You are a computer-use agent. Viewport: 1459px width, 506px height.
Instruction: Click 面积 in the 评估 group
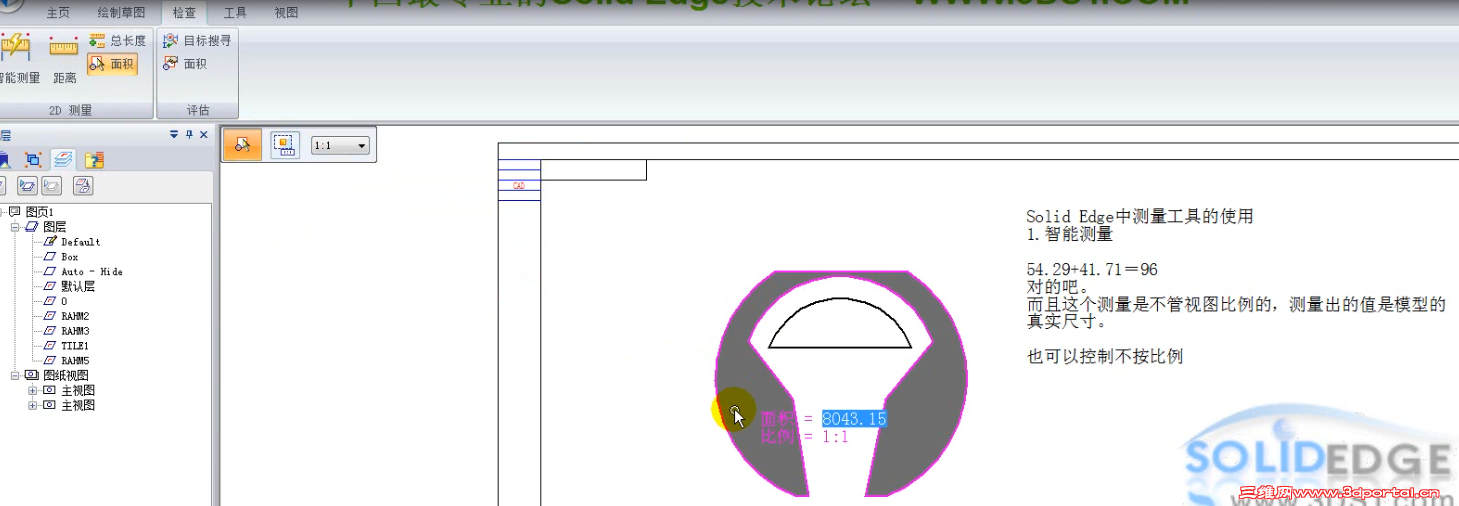[x=185, y=64]
